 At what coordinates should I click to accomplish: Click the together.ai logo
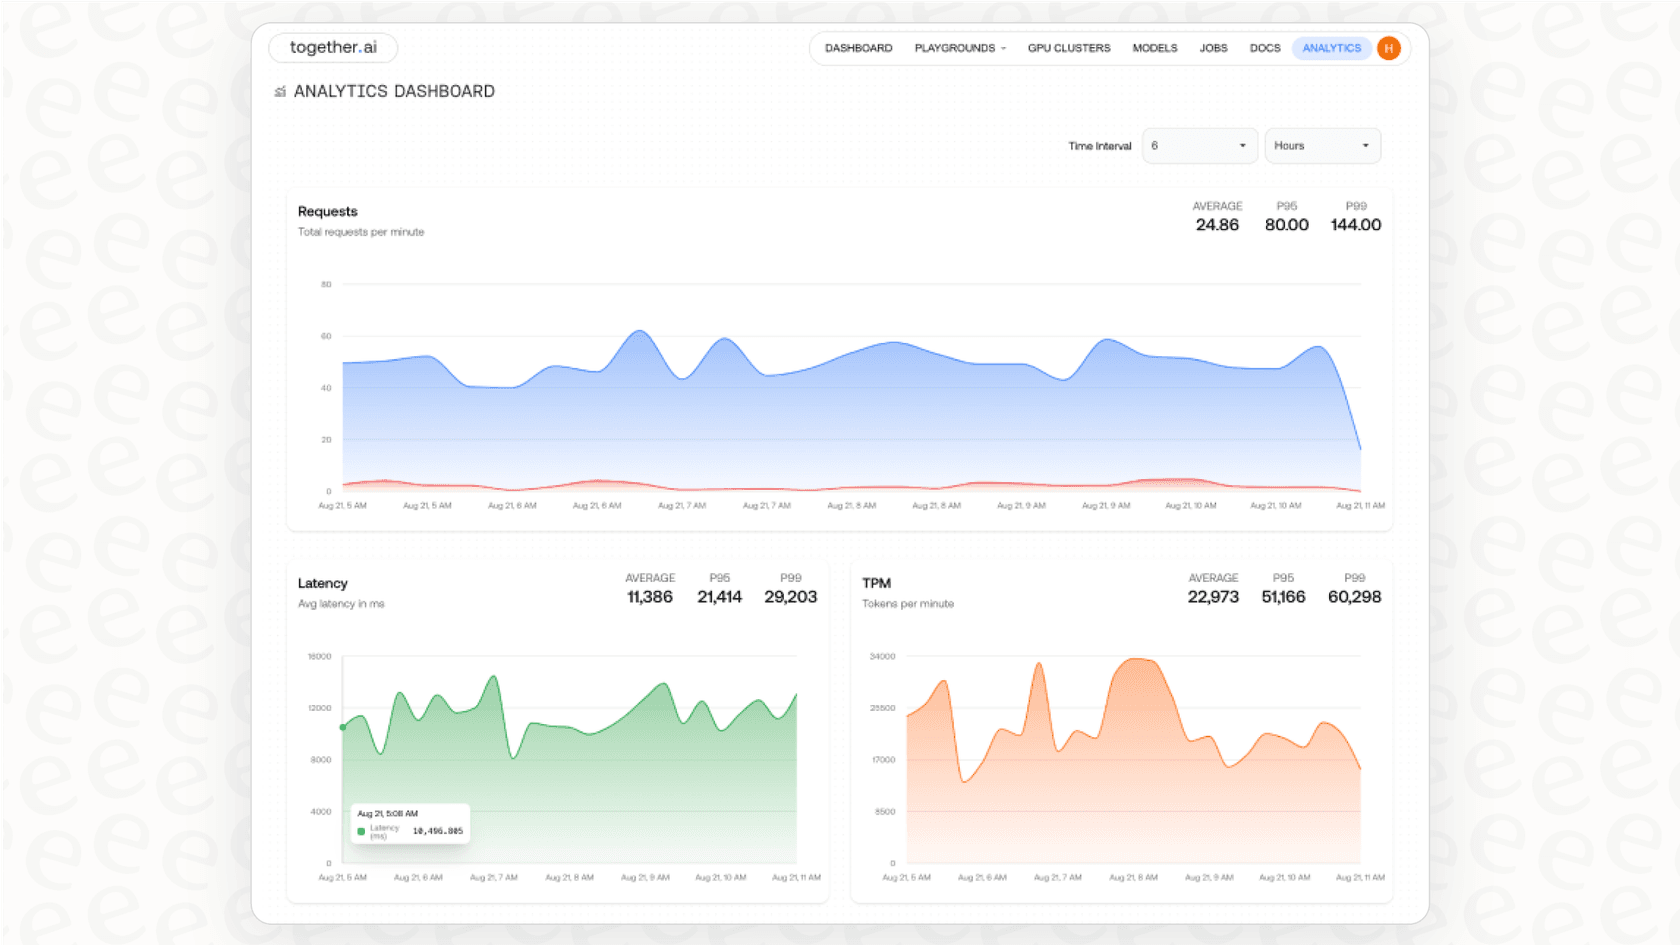pyautogui.click(x=332, y=47)
